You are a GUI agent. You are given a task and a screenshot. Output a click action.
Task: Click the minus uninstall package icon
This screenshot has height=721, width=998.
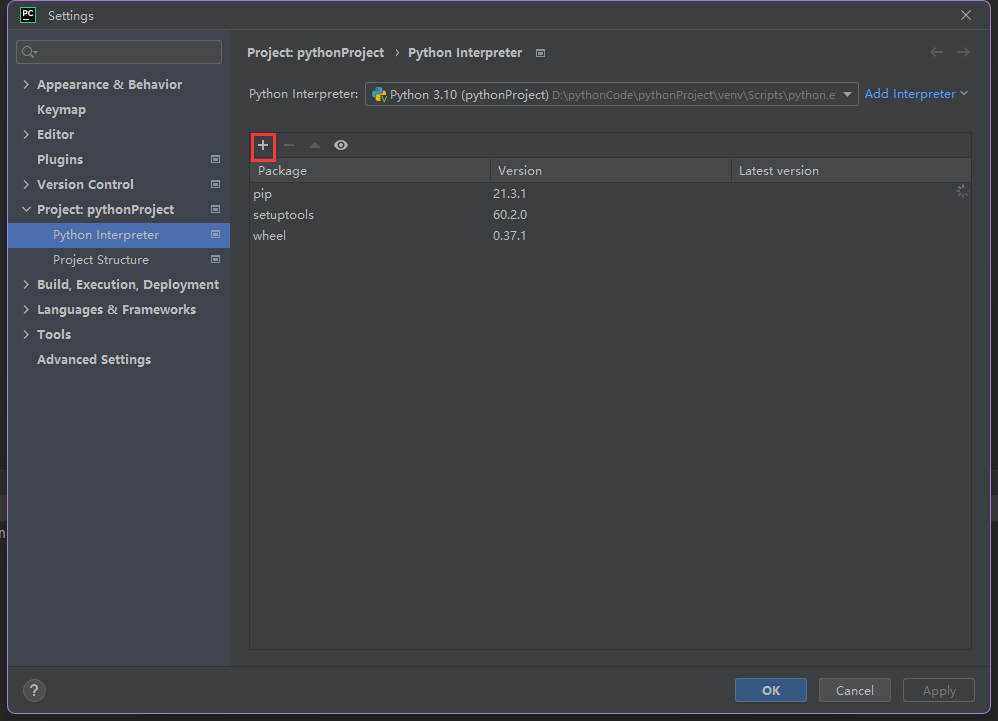[x=289, y=145]
